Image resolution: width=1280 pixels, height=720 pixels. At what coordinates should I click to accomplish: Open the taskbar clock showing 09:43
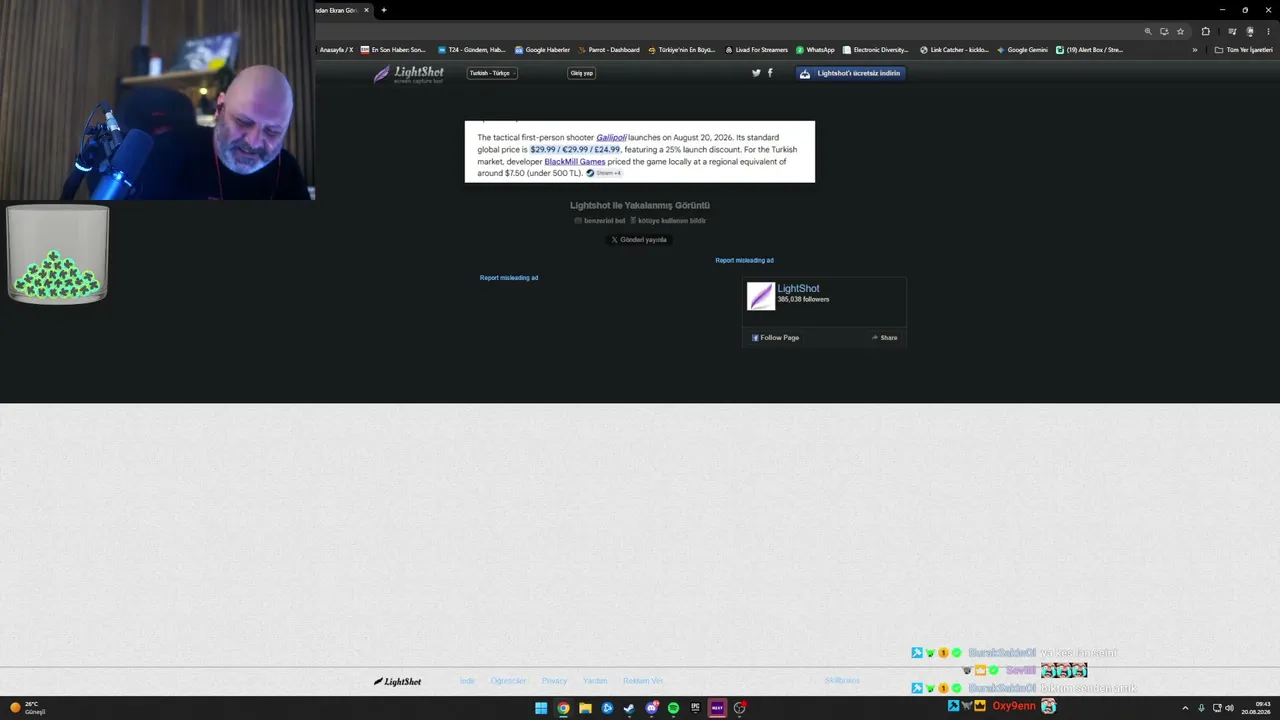(1257, 708)
